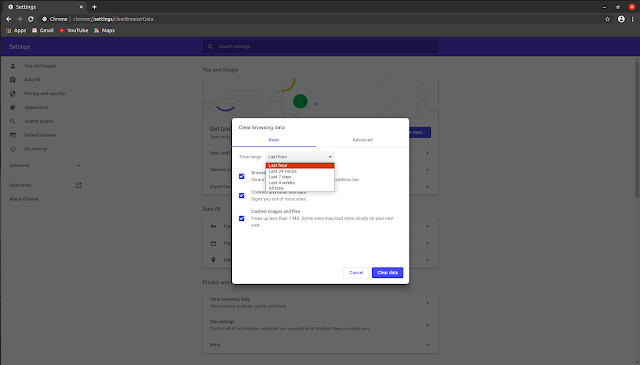Open the Clear browsing data row chevron
Viewport: 640px width, 365px height.
[x=427, y=303]
